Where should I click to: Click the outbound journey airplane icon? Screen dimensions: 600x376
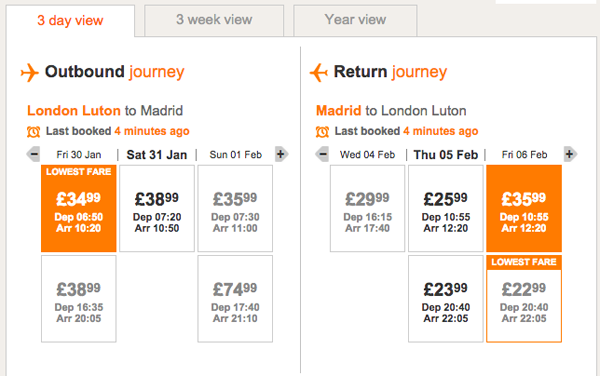[30, 72]
